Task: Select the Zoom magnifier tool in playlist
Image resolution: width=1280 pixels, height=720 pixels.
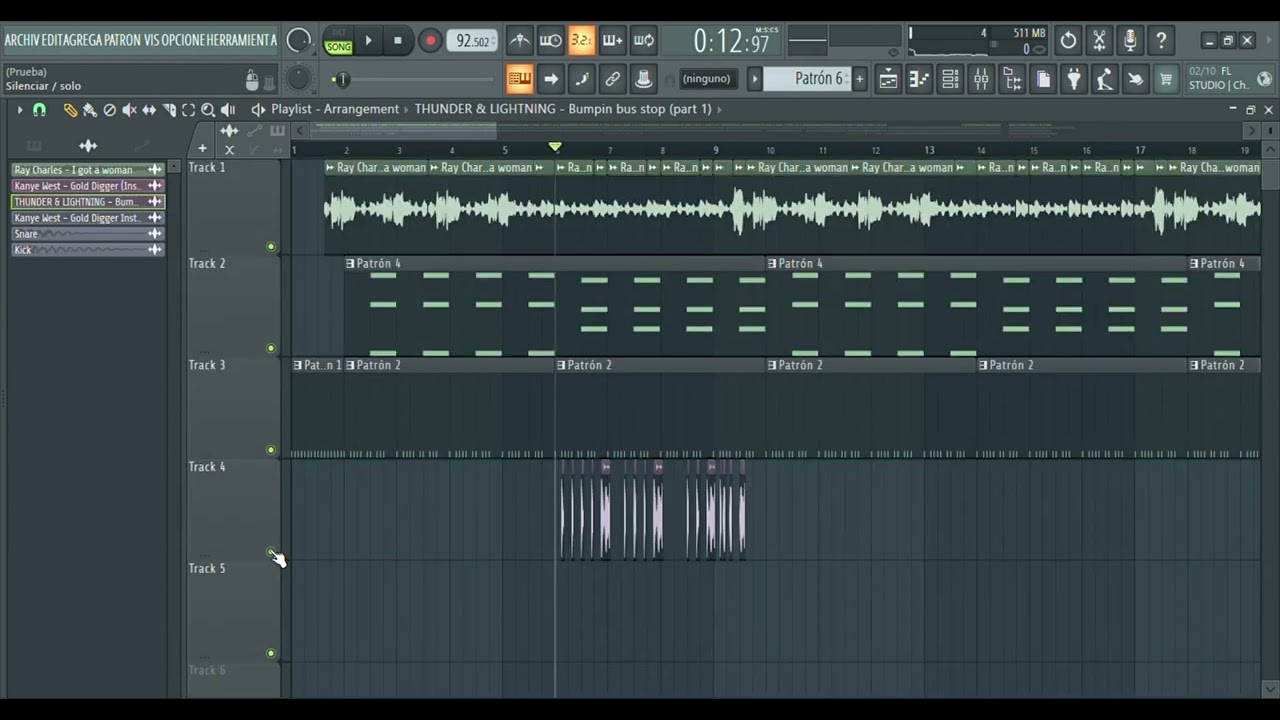Action: tap(208, 110)
